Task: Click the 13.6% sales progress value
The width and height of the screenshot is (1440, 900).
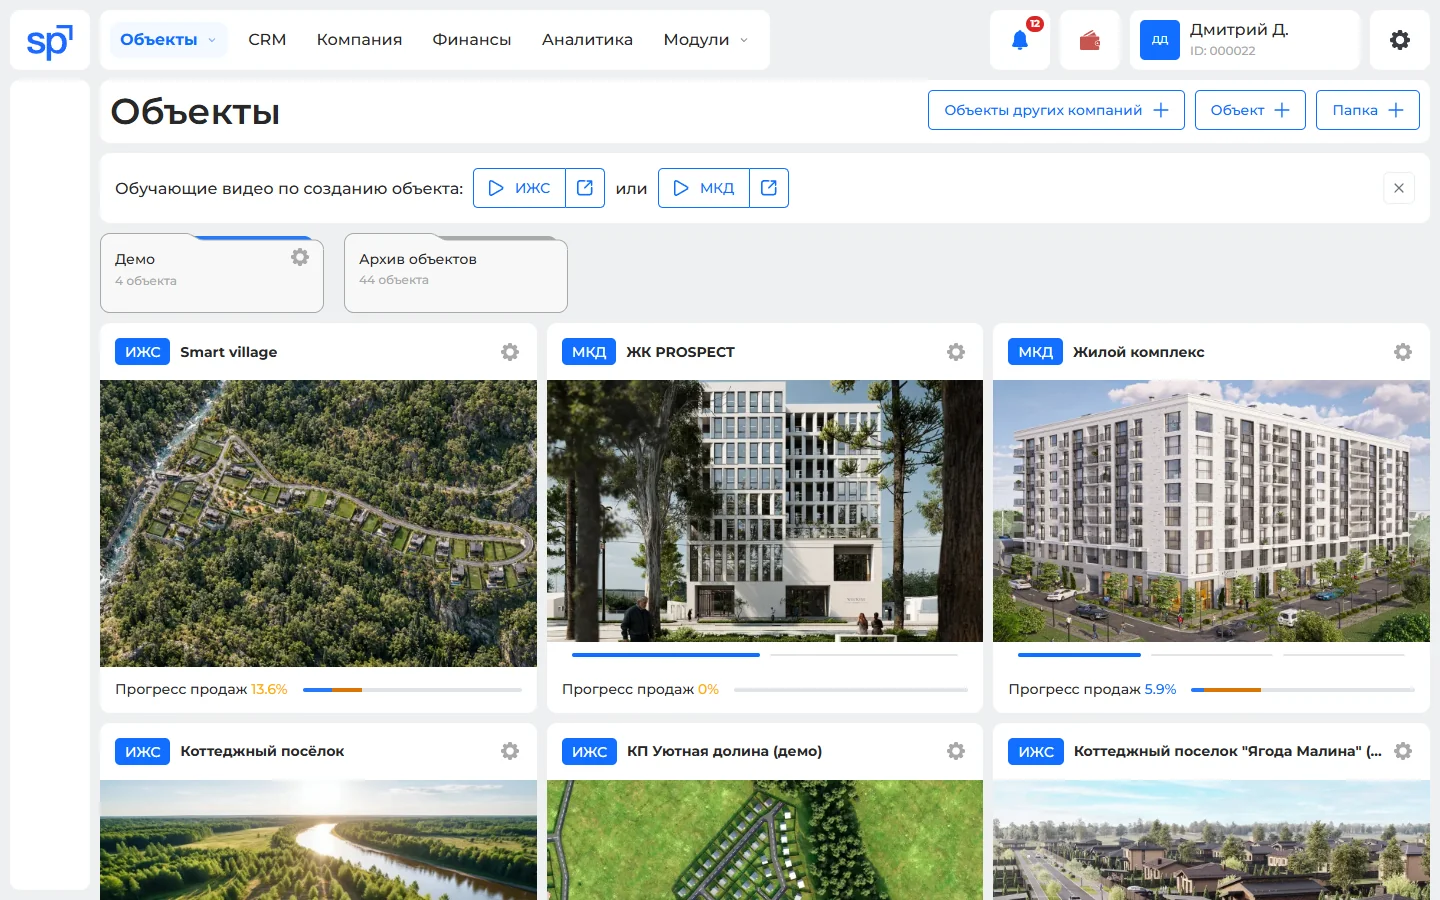Action: tap(269, 689)
